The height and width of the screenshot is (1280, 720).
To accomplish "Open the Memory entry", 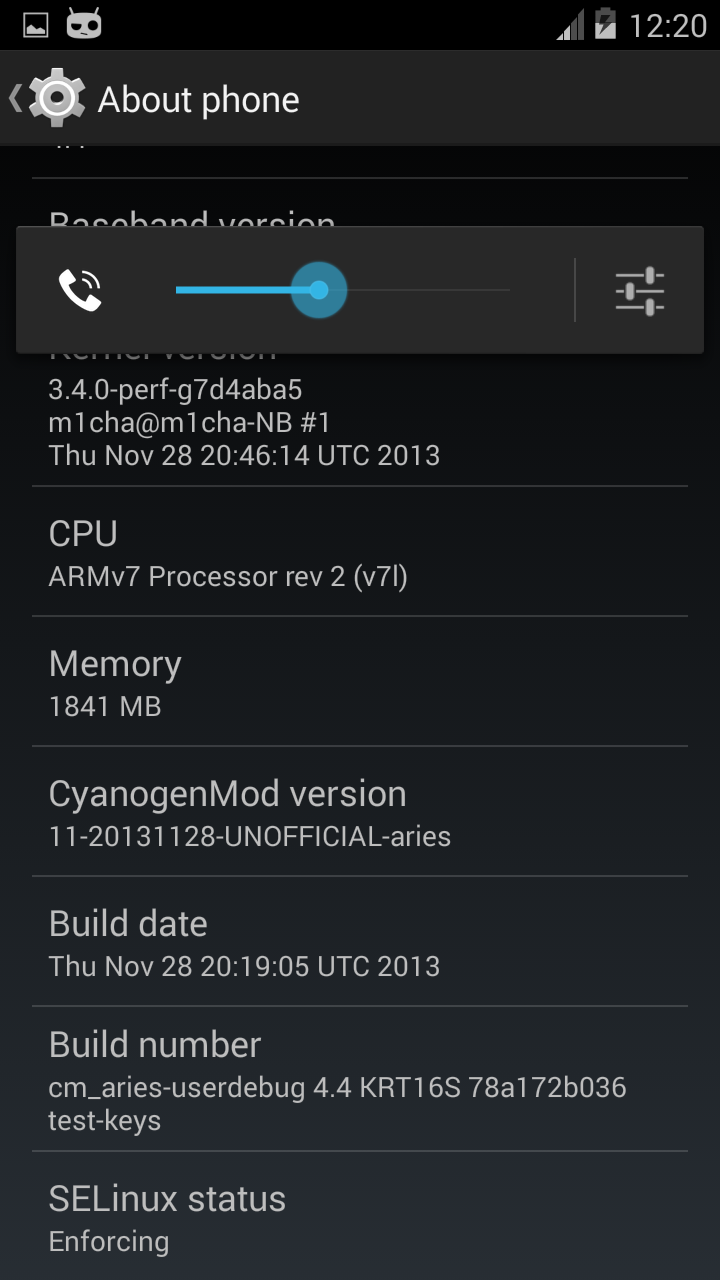I will (x=360, y=682).
